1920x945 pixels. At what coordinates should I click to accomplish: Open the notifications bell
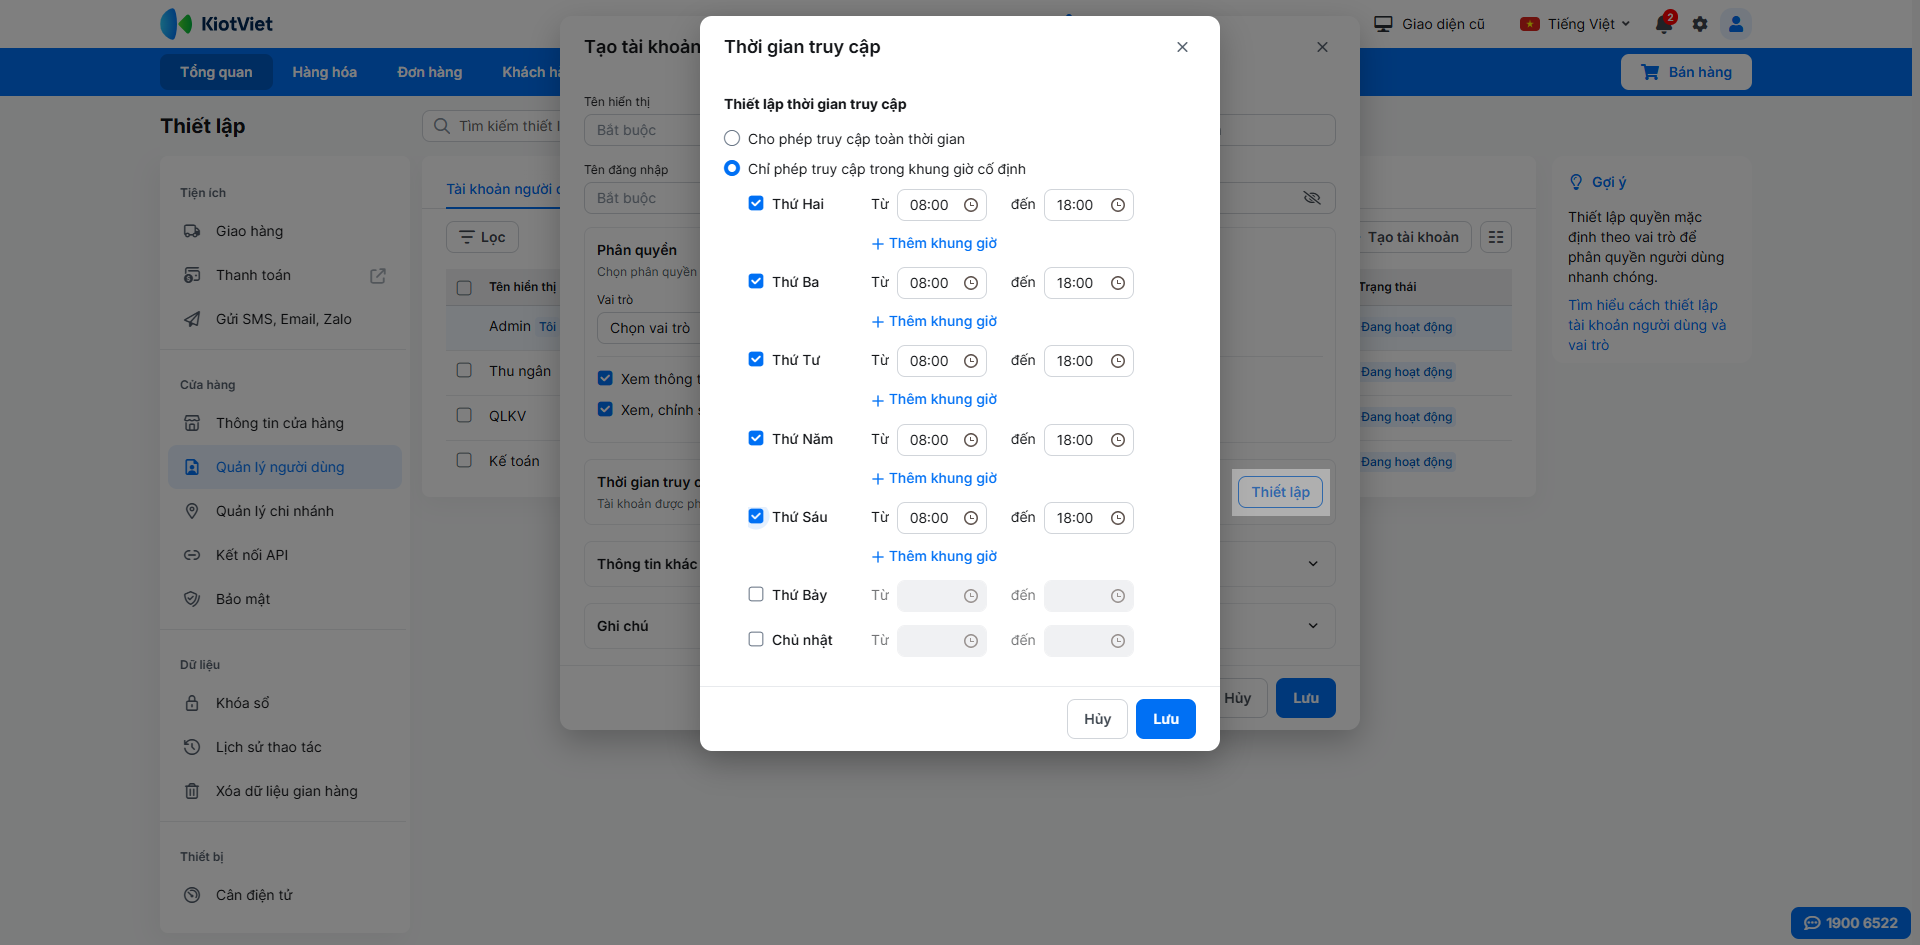pyautogui.click(x=1664, y=23)
